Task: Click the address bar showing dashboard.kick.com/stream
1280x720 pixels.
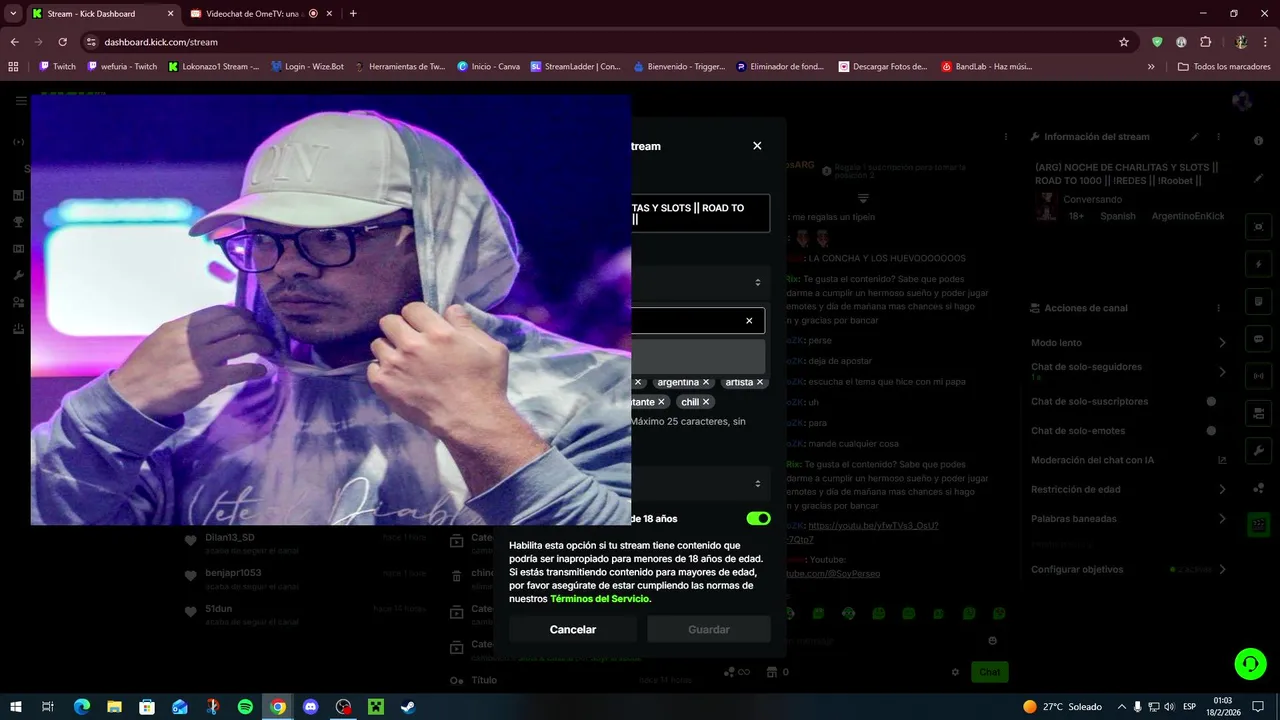Action: pyautogui.click(x=600, y=42)
